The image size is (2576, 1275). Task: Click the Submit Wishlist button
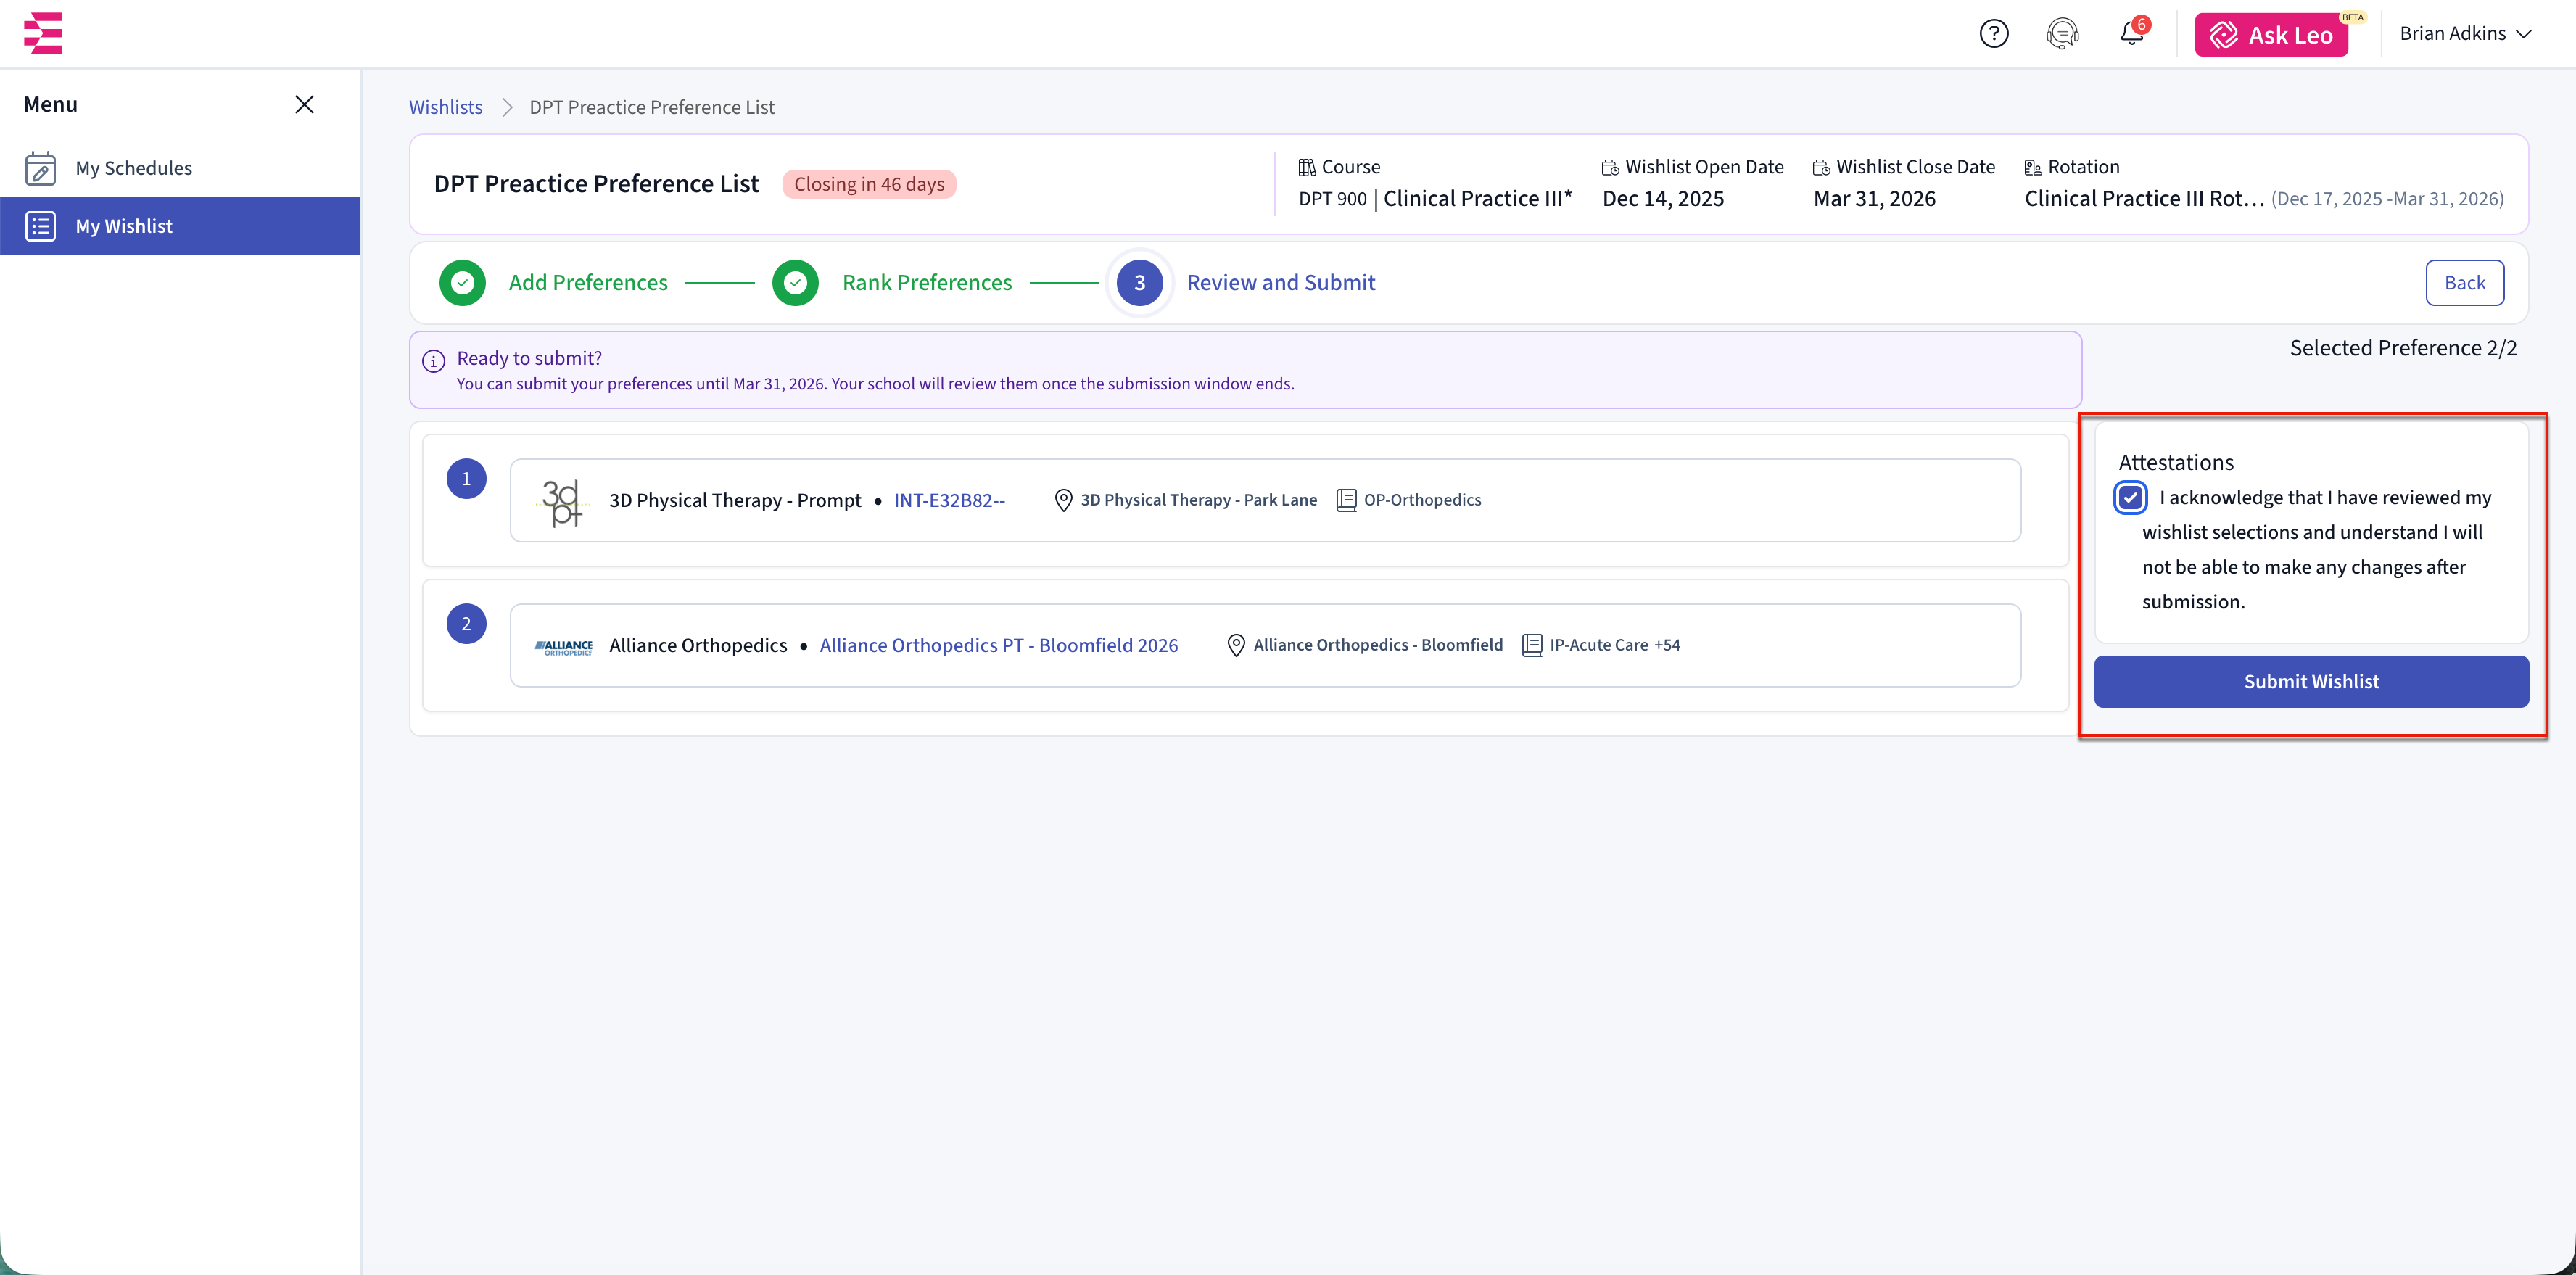[2310, 682]
